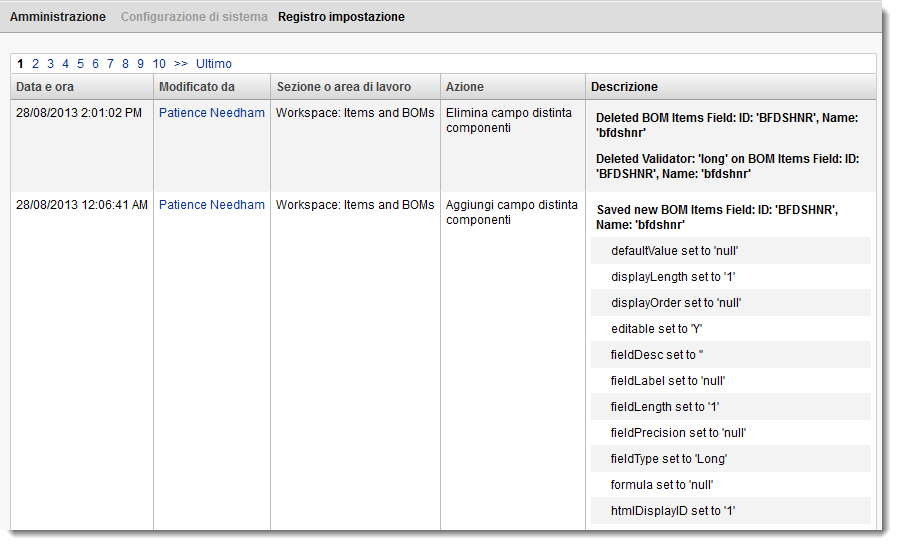Click Sezione o area di lavoro header
The height and width of the screenshot is (545, 897).
coord(344,87)
